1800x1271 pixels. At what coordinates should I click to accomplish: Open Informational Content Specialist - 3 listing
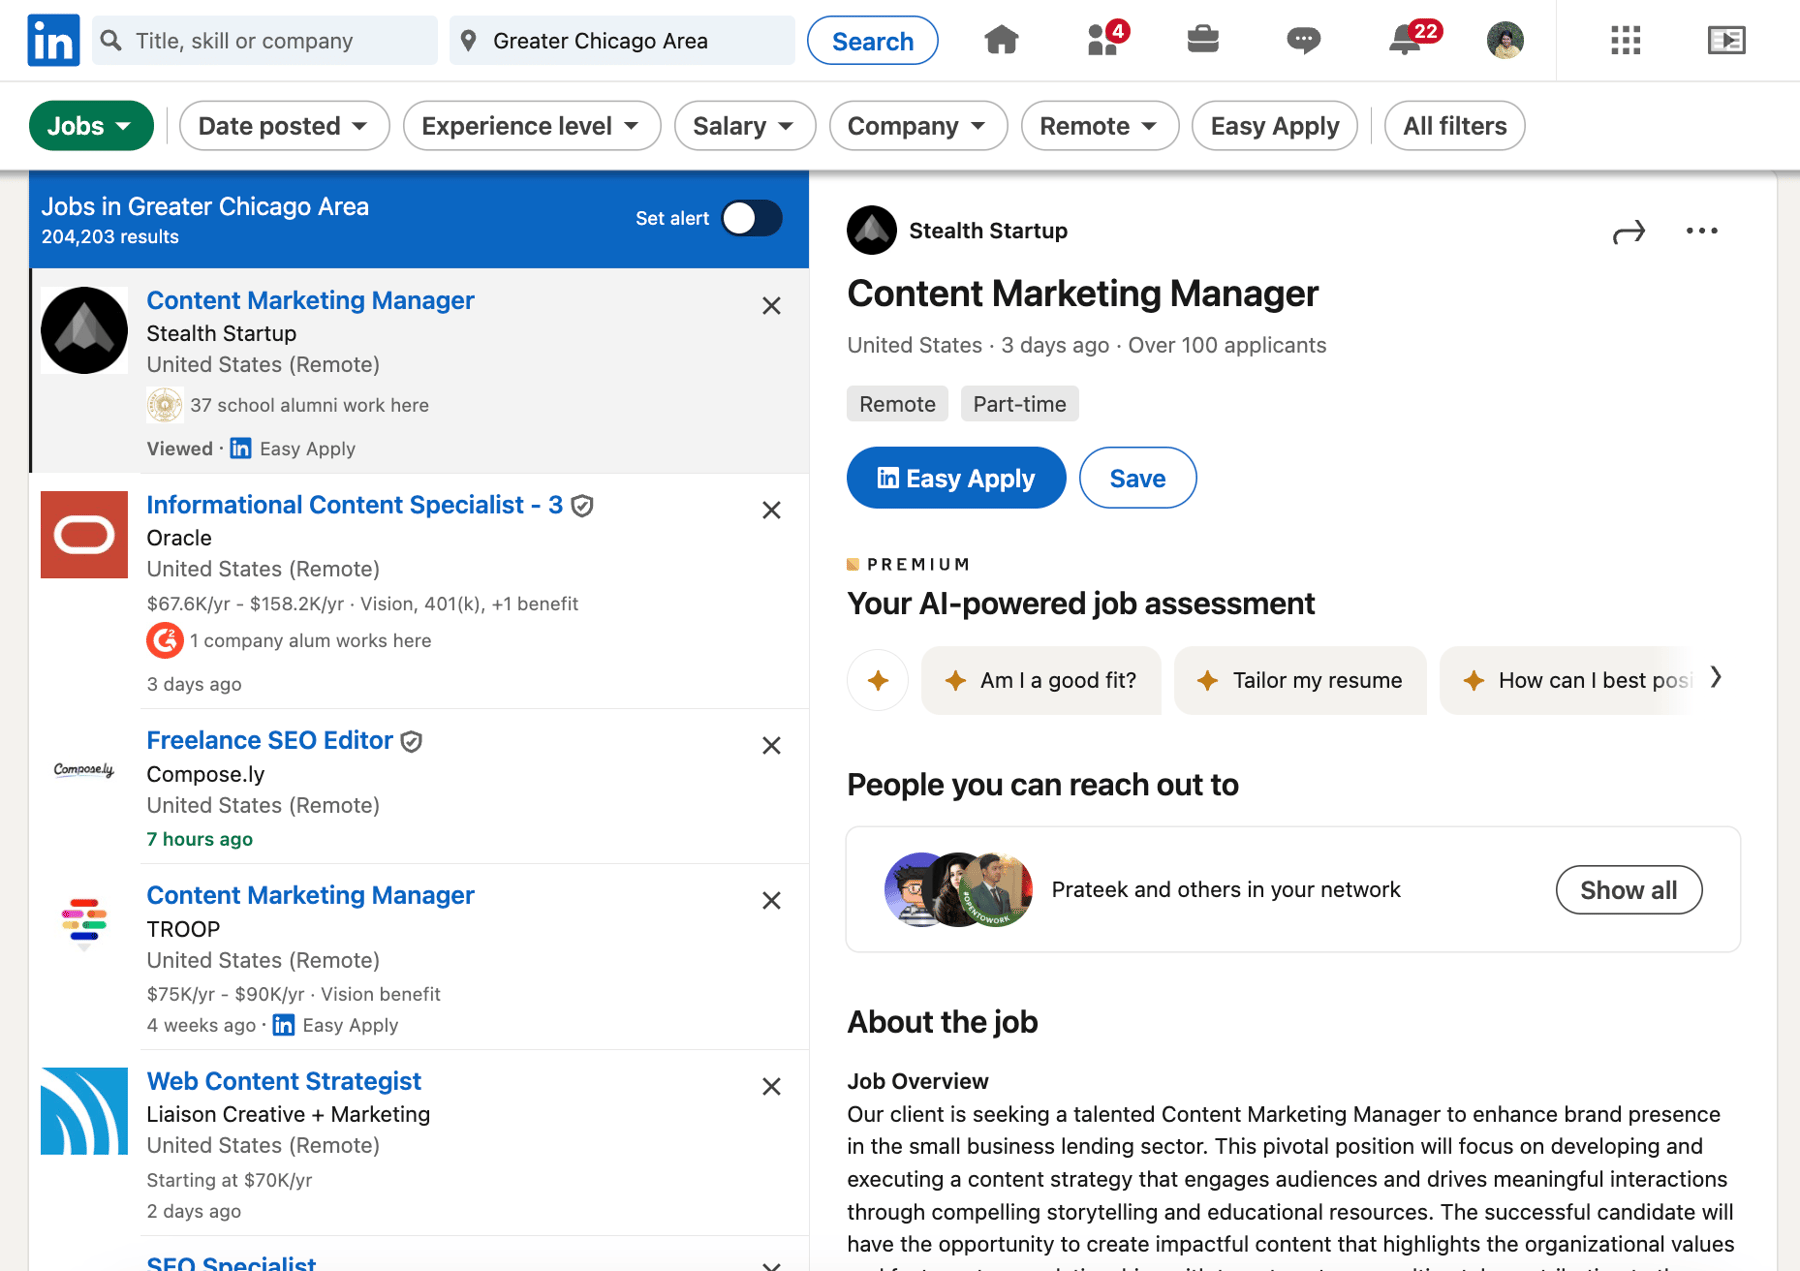pos(355,505)
